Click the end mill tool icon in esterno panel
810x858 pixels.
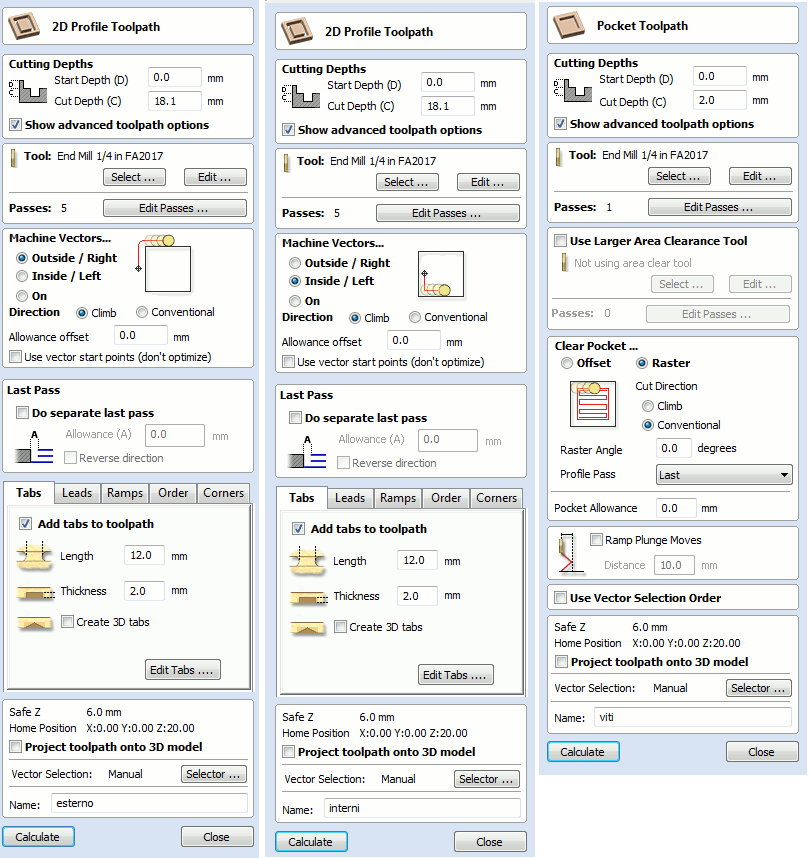tap(13, 157)
